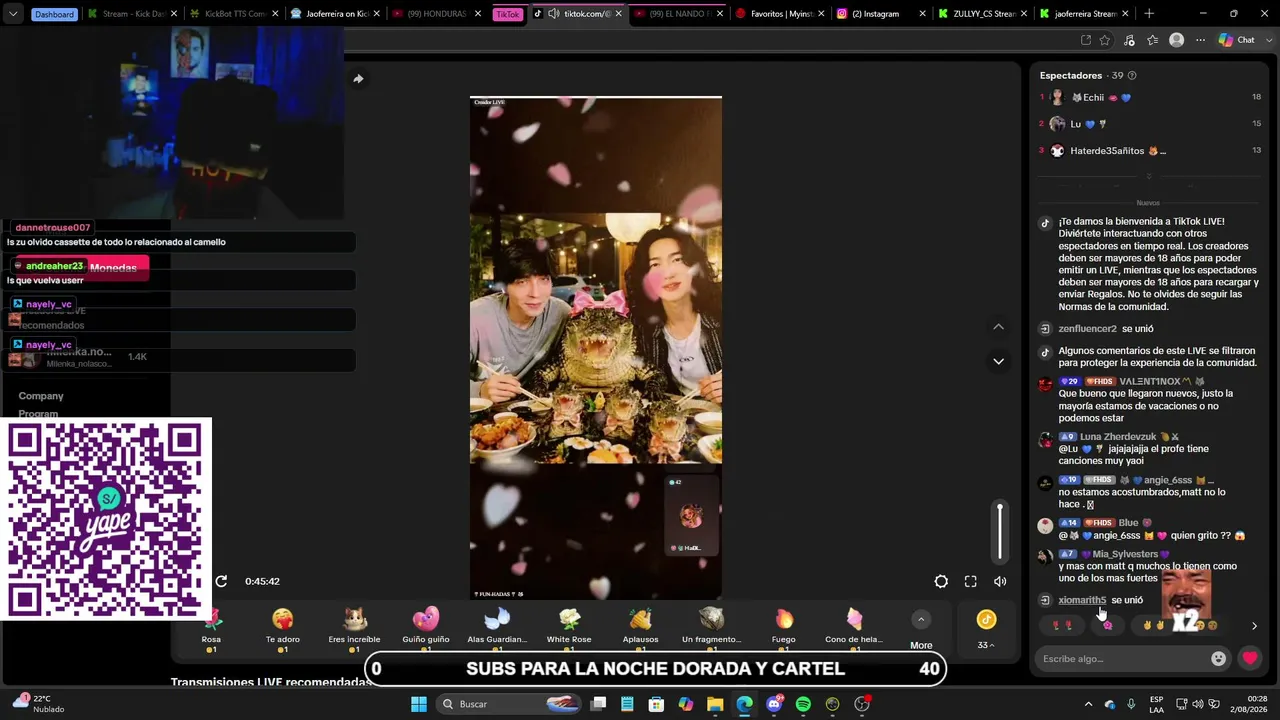This screenshot has height=720, width=1280.
Task: Select the Dashboard tab group label
Action: click(54, 14)
